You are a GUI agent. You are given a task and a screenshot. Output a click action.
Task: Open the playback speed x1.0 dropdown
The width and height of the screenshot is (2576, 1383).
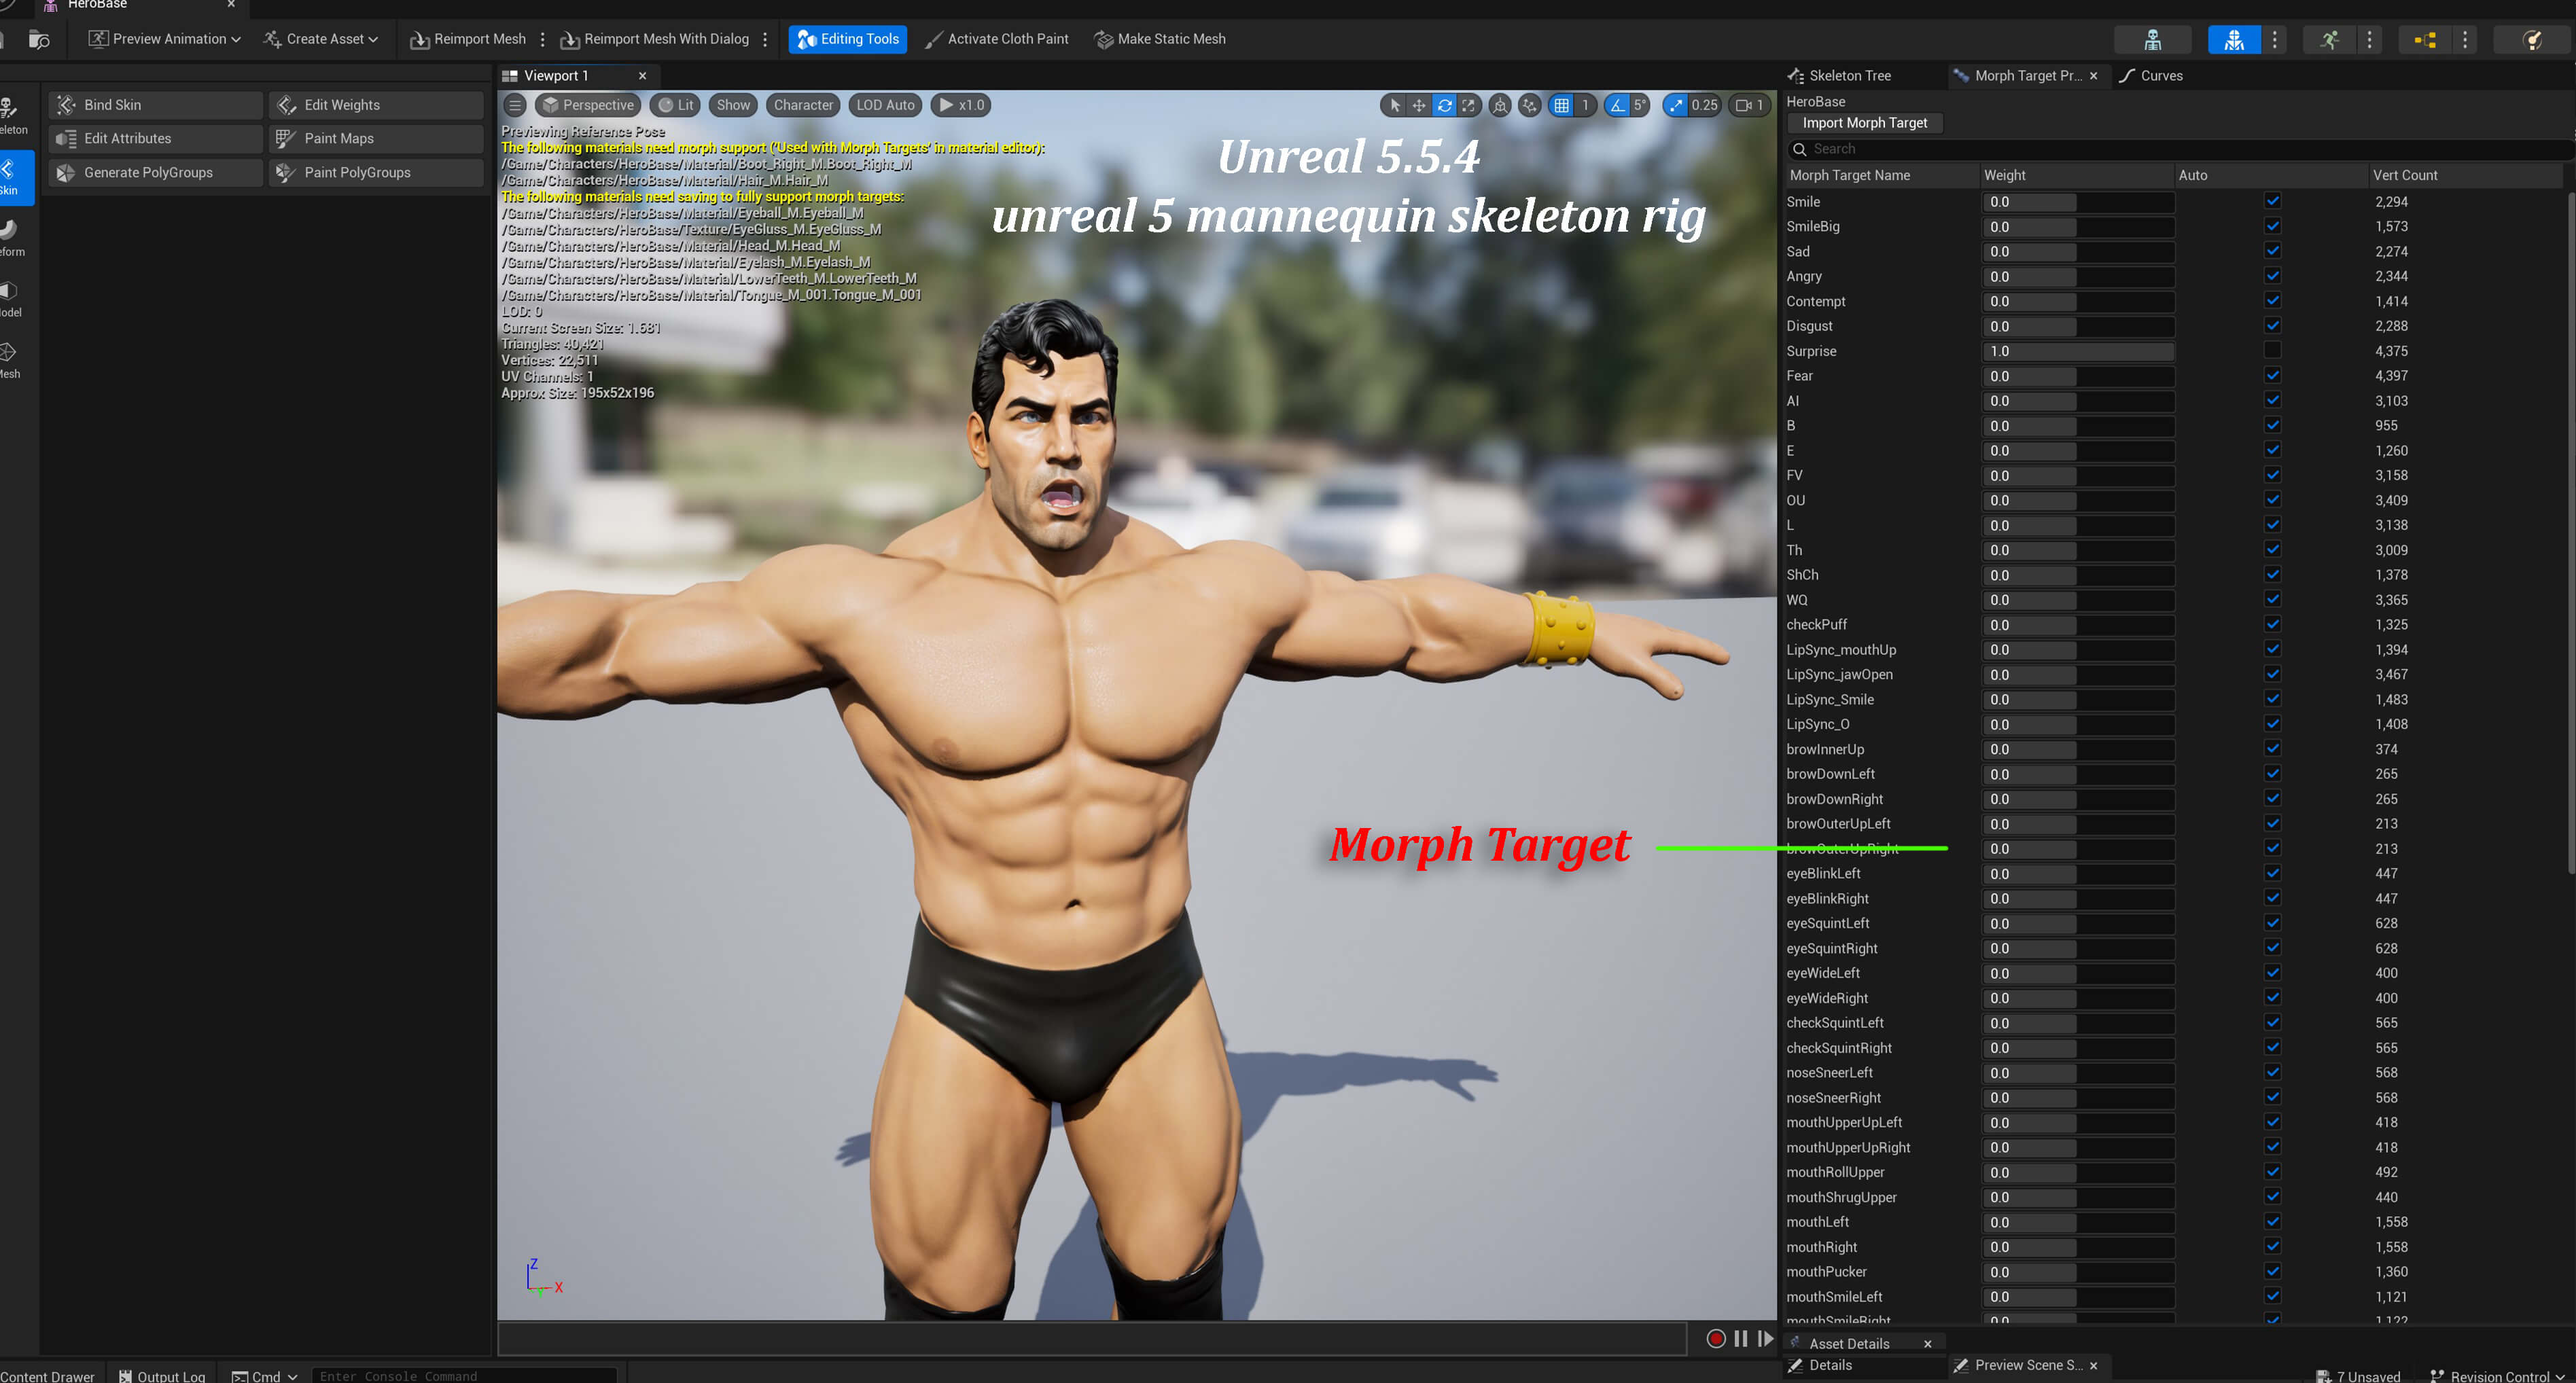coord(961,105)
